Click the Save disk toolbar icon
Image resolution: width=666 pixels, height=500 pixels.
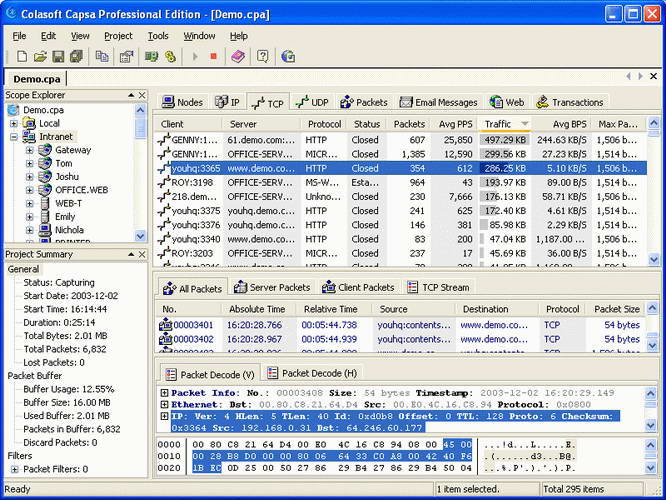58,56
